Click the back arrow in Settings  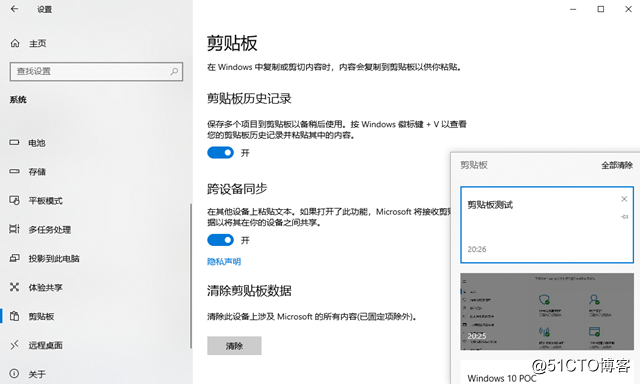tap(14, 9)
